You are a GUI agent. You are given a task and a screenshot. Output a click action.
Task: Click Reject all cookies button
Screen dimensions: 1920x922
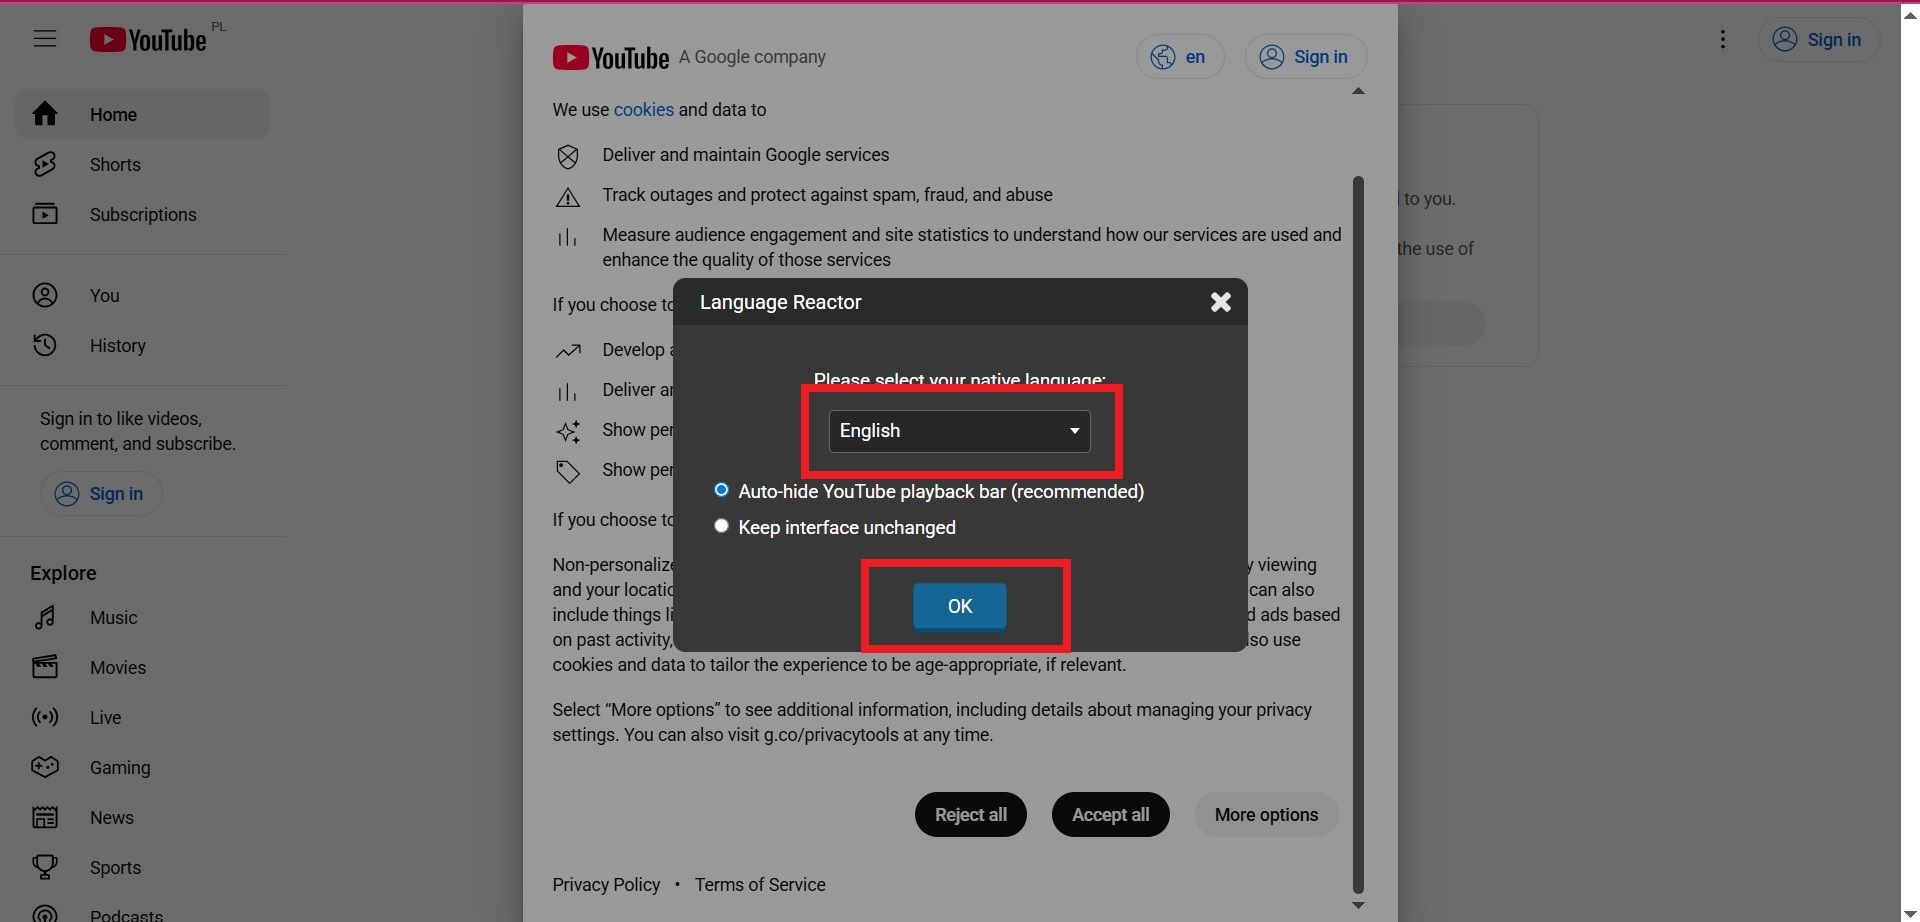[970, 815]
